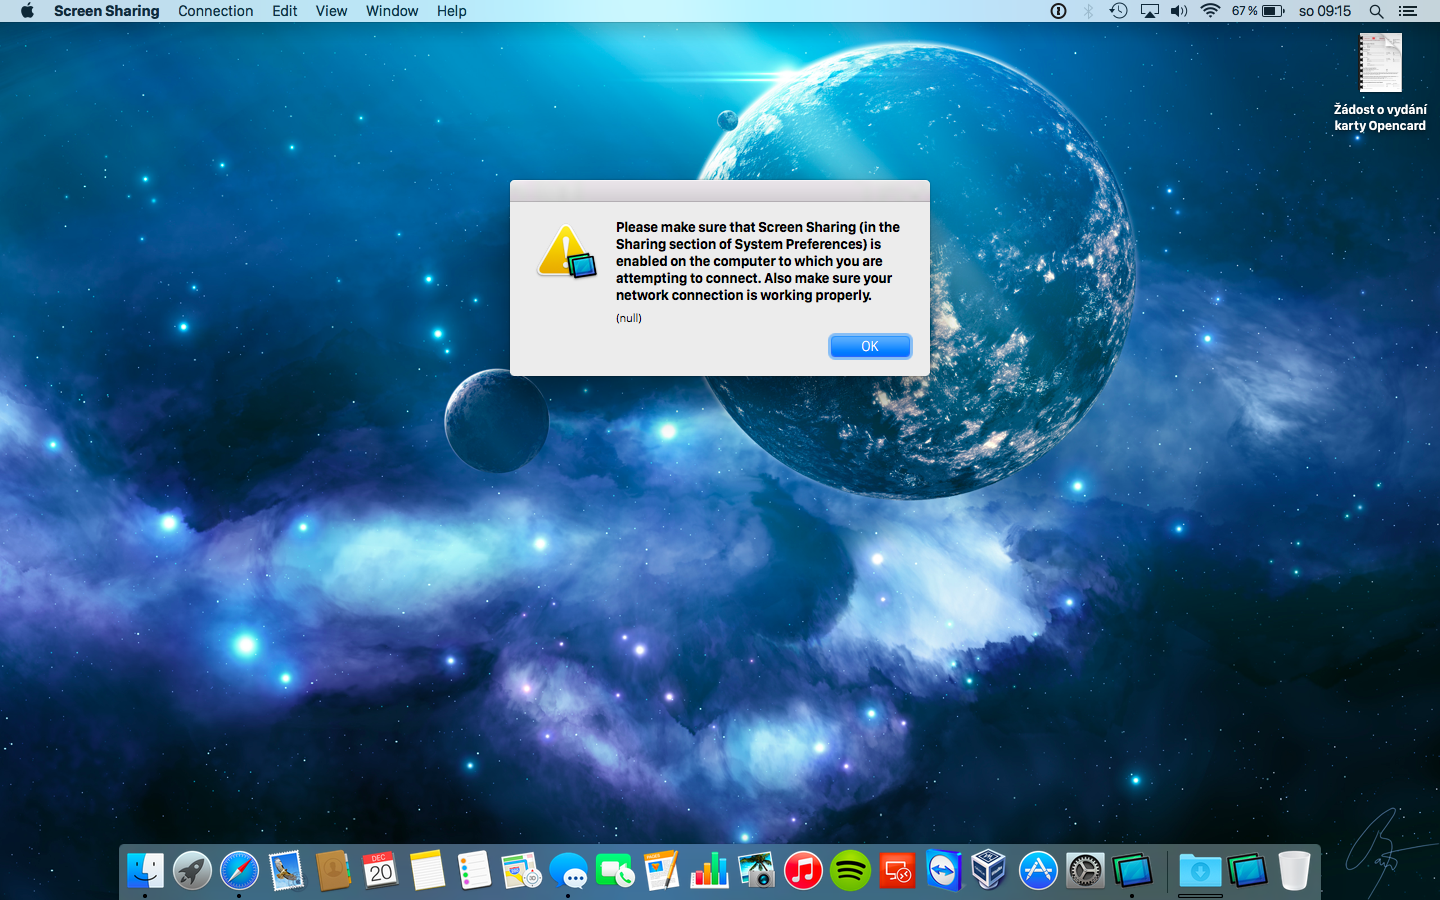Open Numbers from the Dock
This screenshot has width=1440, height=900.
pos(709,871)
